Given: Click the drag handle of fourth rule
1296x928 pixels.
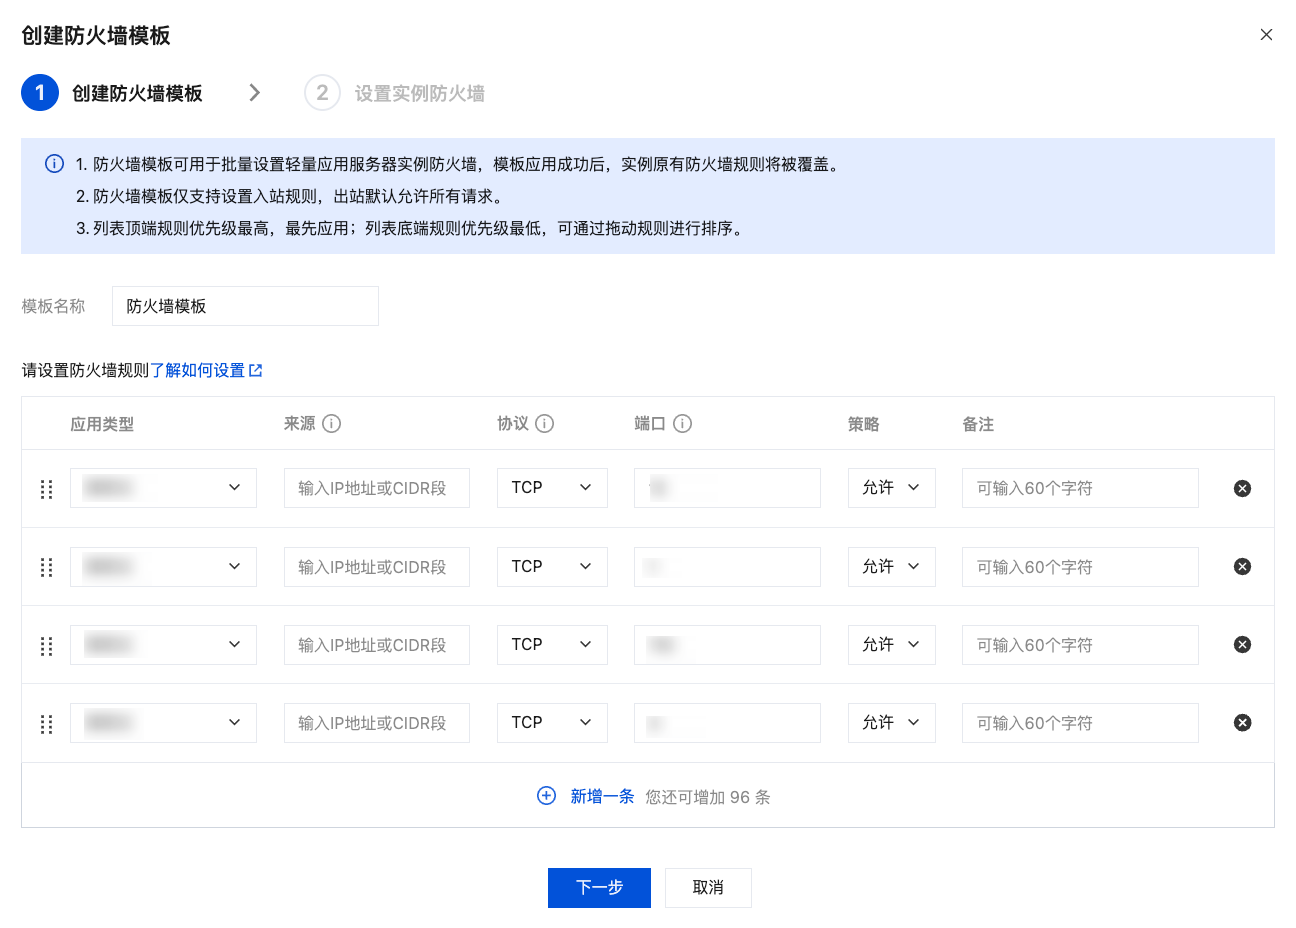Looking at the screenshot, I should [46, 724].
